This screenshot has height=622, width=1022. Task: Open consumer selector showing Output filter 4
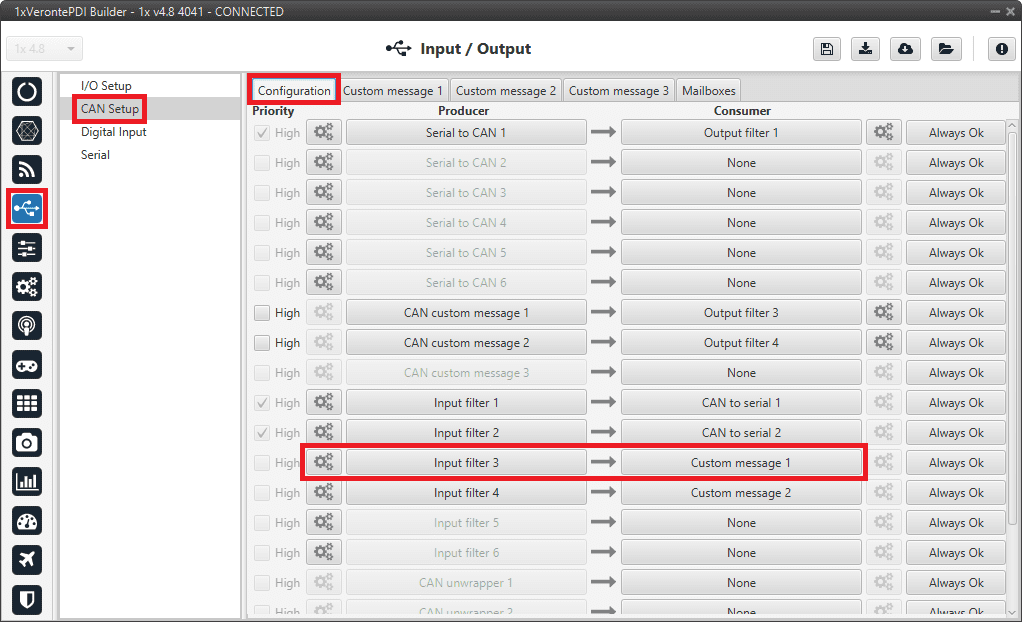coord(741,342)
